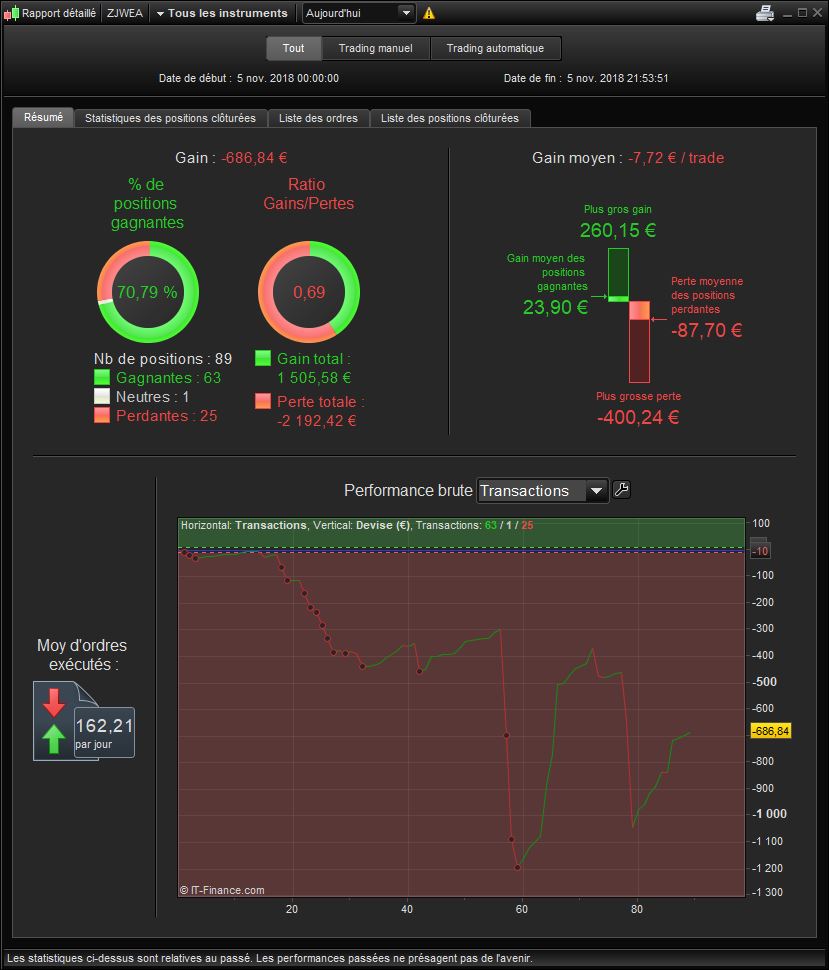Image resolution: width=829 pixels, height=970 pixels.
Task: Expand the Tous les instruments dropdown
Action: tap(221, 13)
